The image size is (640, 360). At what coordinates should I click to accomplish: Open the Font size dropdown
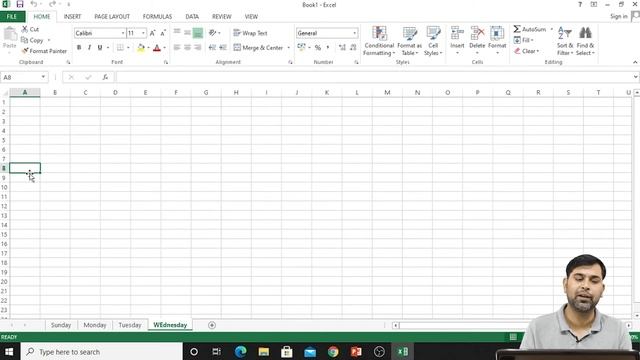(143, 33)
